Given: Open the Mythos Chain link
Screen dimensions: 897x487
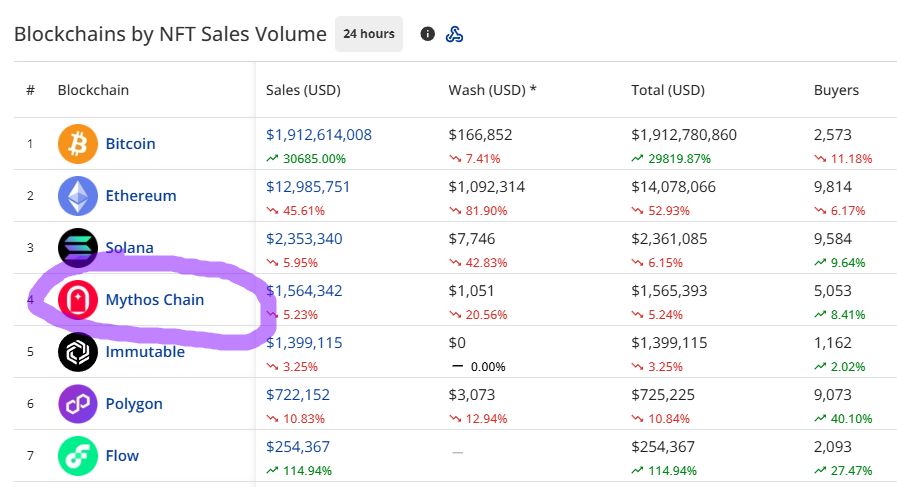Looking at the screenshot, I should tap(155, 300).
